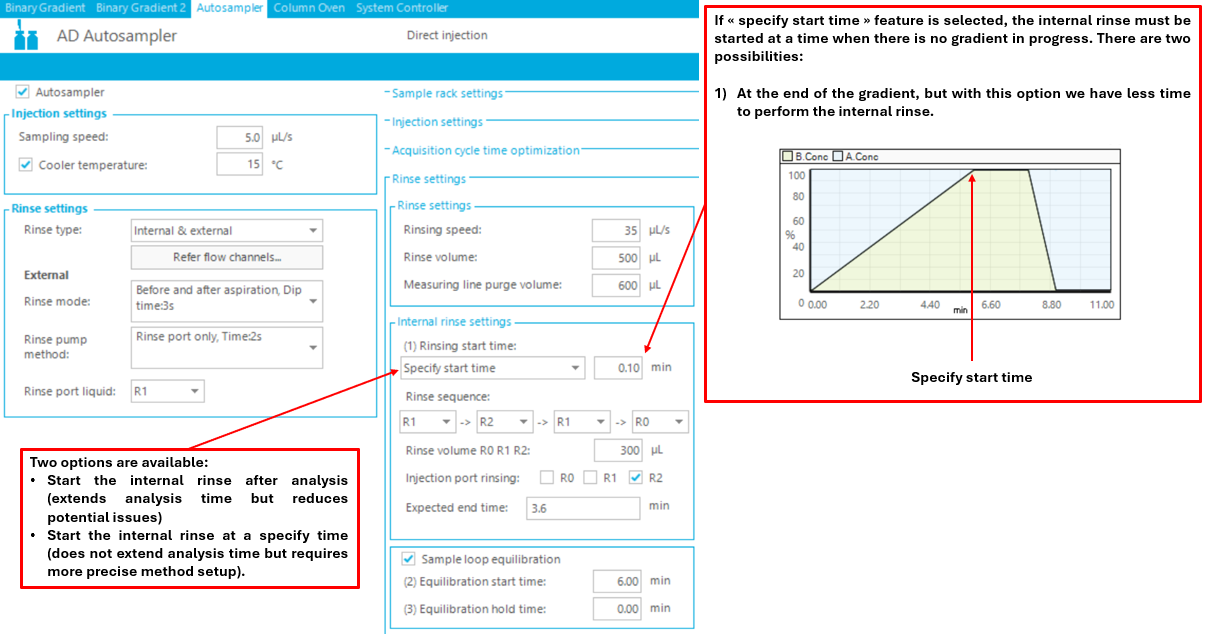
Task: Click the B.Conc legend color swatch
Action: [787, 157]
